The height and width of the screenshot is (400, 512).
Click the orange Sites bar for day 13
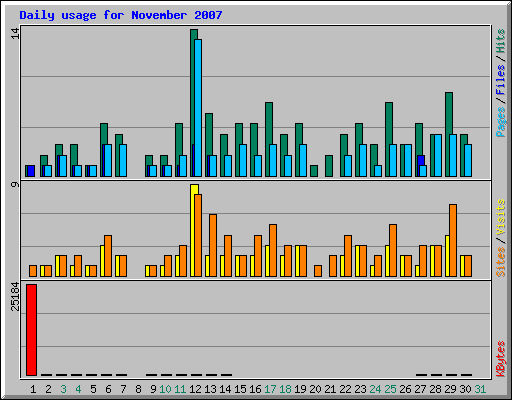tap(213, 245)
